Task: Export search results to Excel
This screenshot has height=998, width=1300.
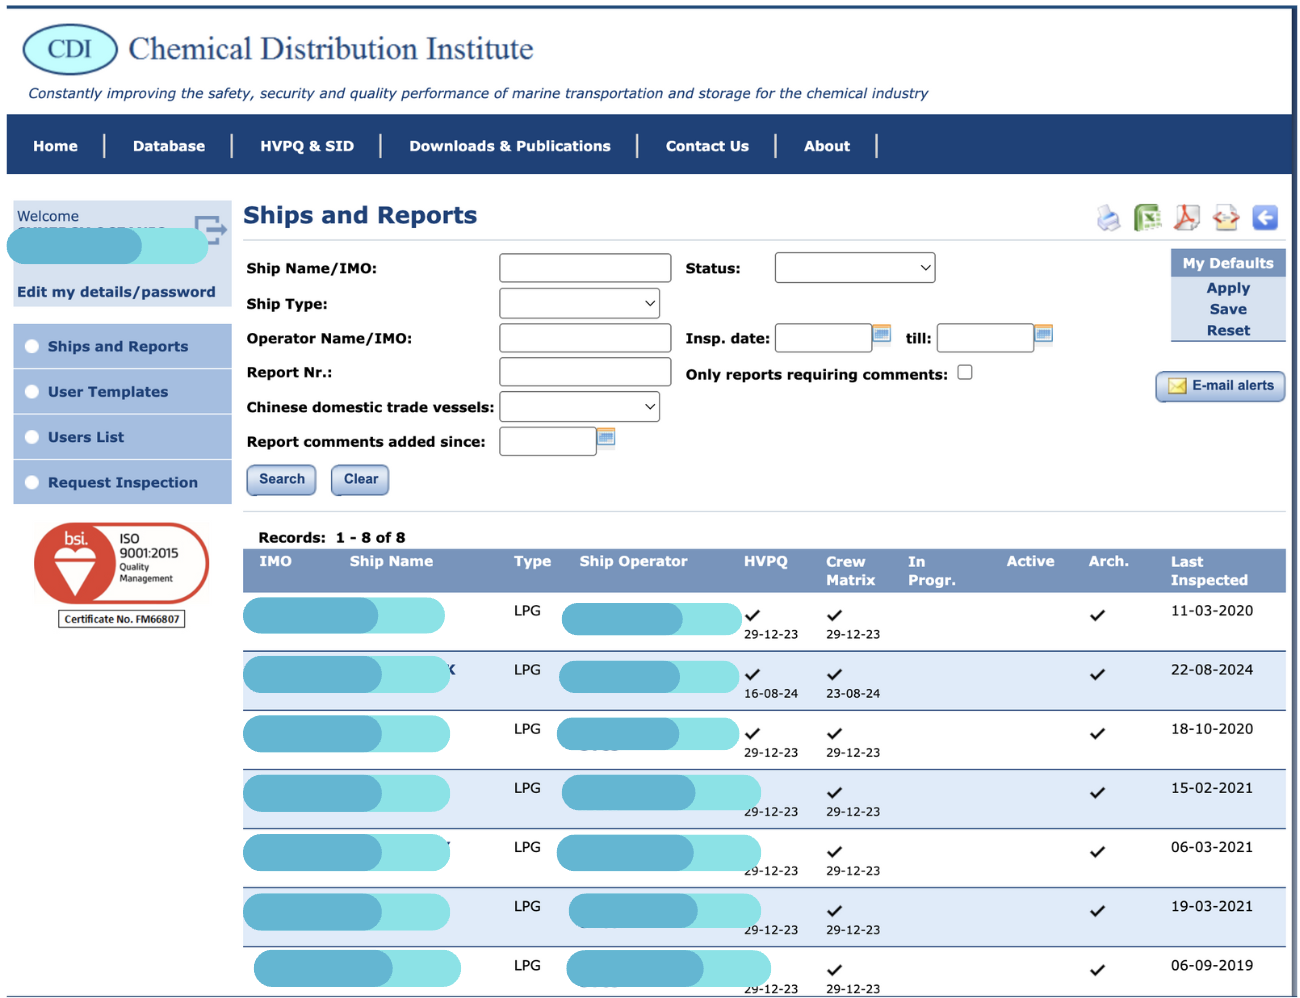Action: tap(1148, 217)
